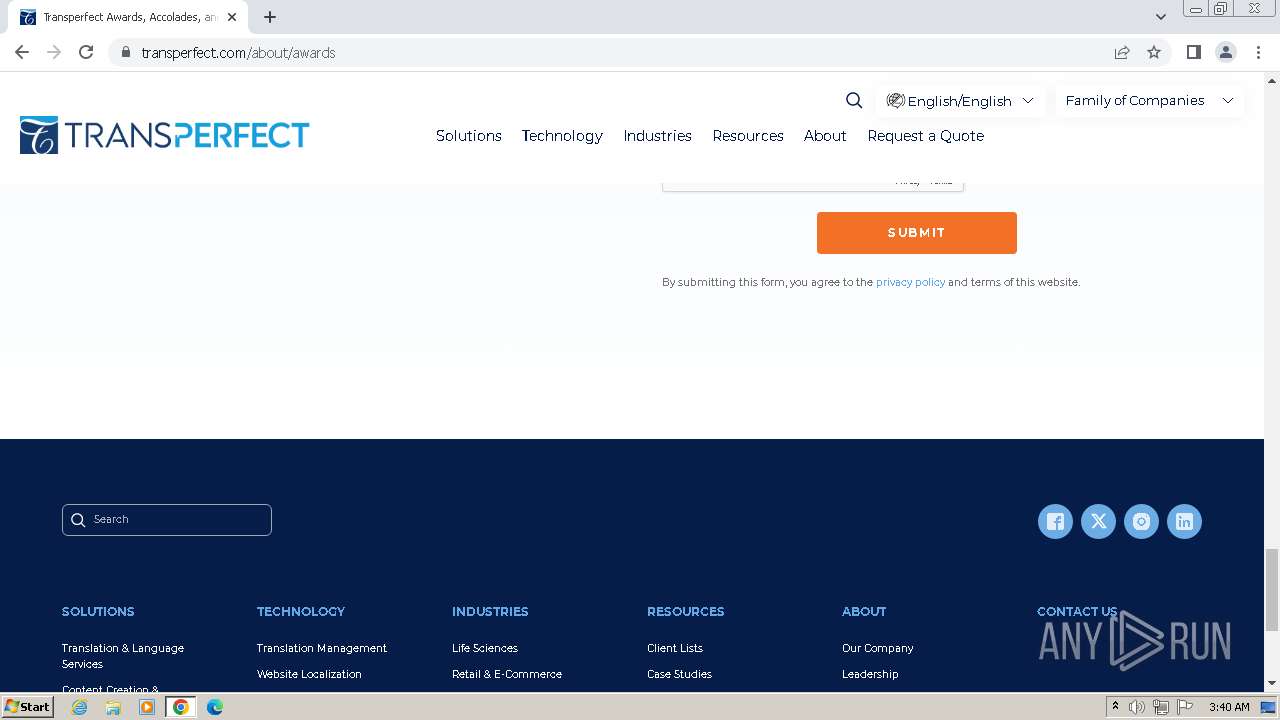
Task: Open Website Localization footer link
Action: pyautogui.click(x=309, y=674)
